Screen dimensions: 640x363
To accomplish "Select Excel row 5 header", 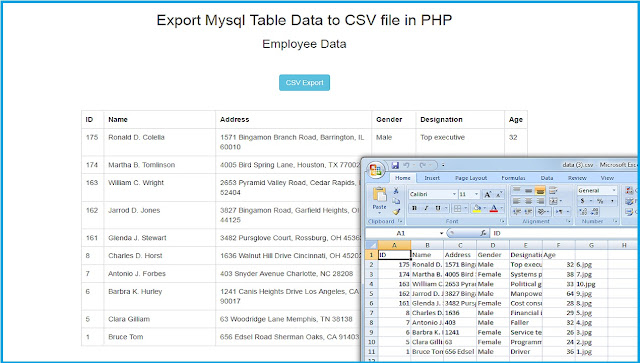I will (371, 294).
